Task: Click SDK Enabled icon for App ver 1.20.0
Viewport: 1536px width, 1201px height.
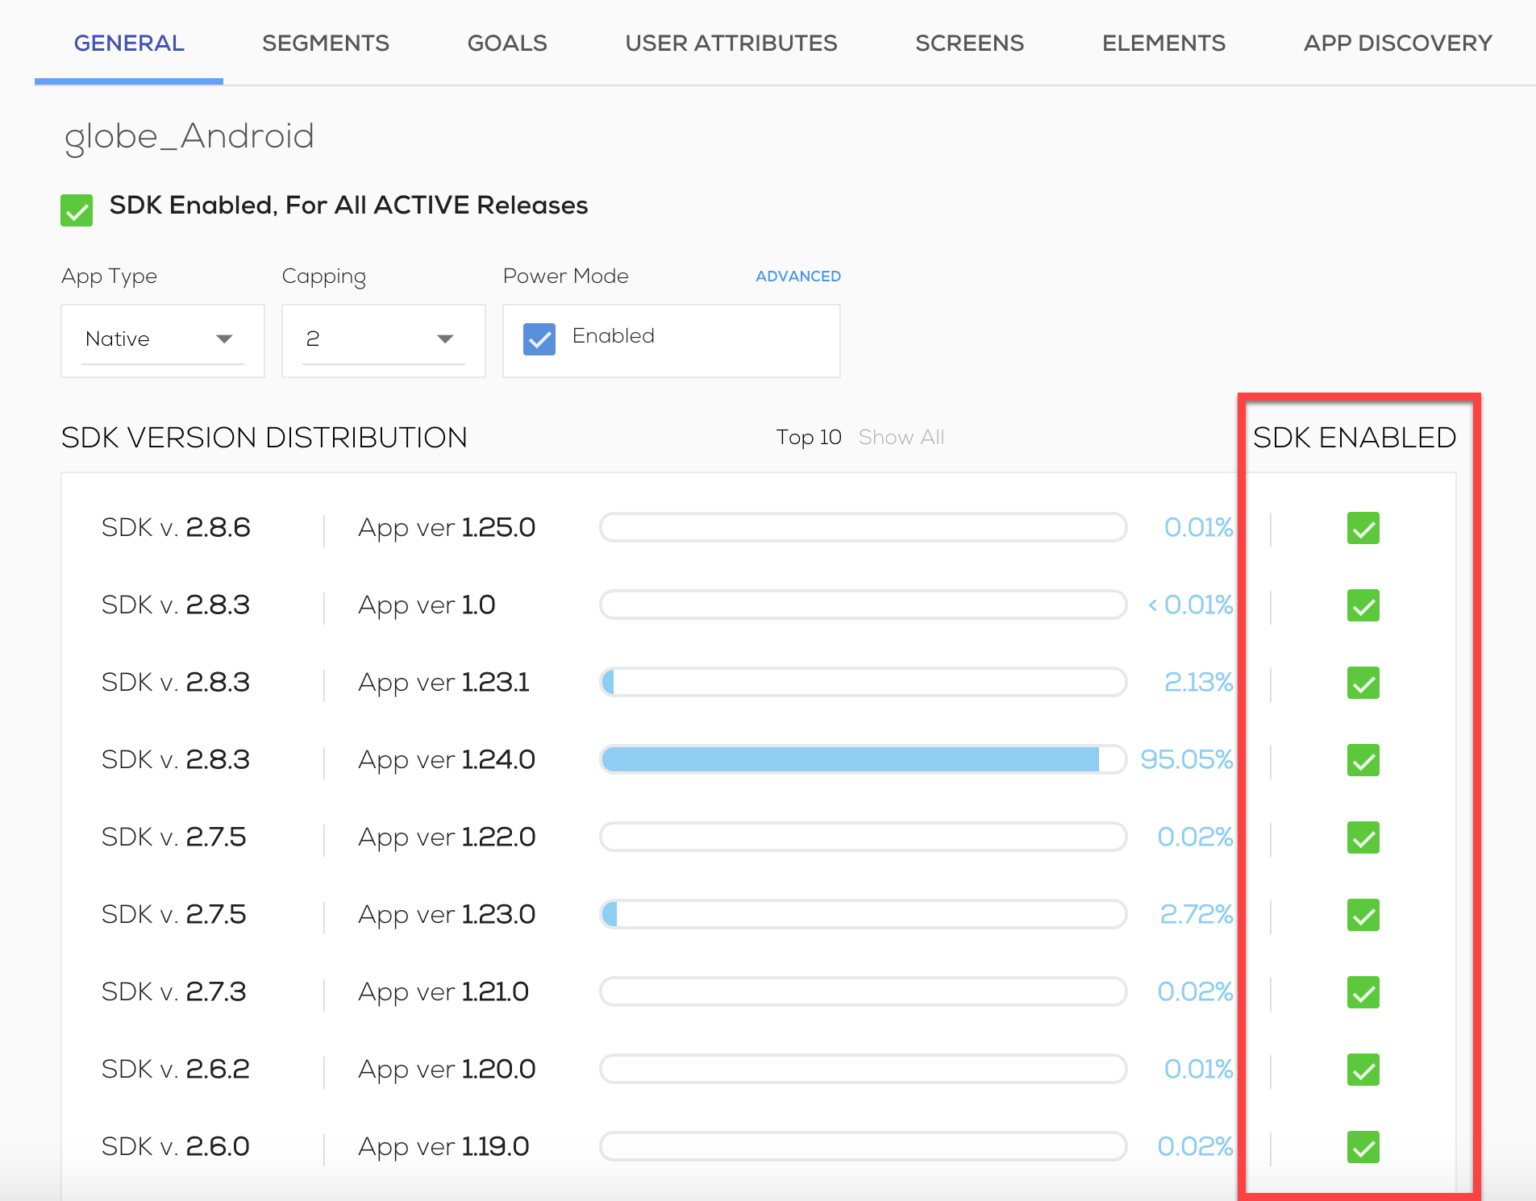Action: (x=1362, y=1070)
